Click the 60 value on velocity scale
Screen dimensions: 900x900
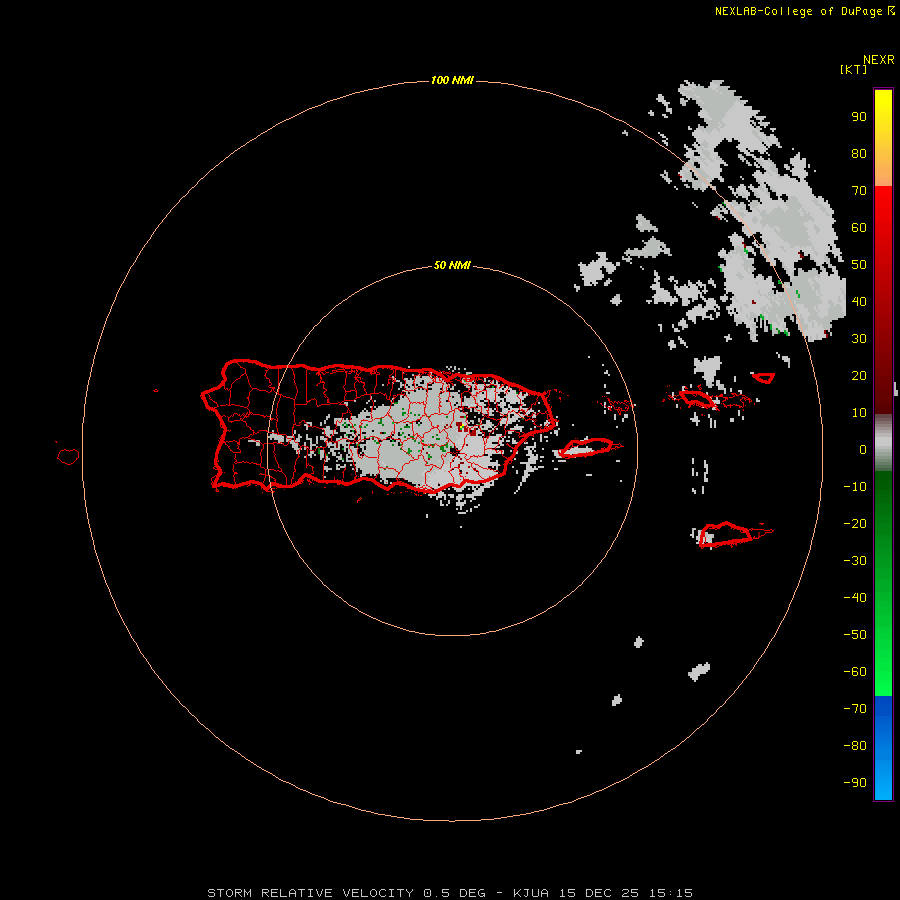tap(859, 227)
